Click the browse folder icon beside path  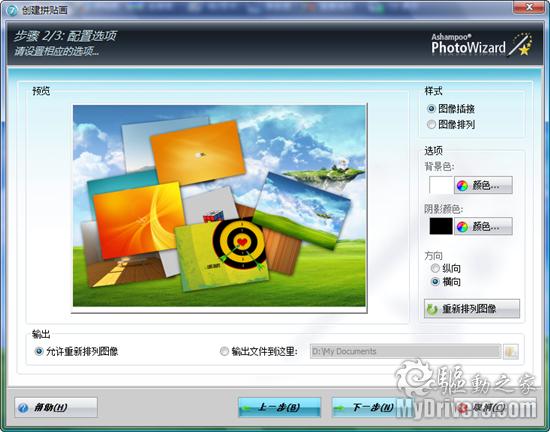(x=511, y=351)
